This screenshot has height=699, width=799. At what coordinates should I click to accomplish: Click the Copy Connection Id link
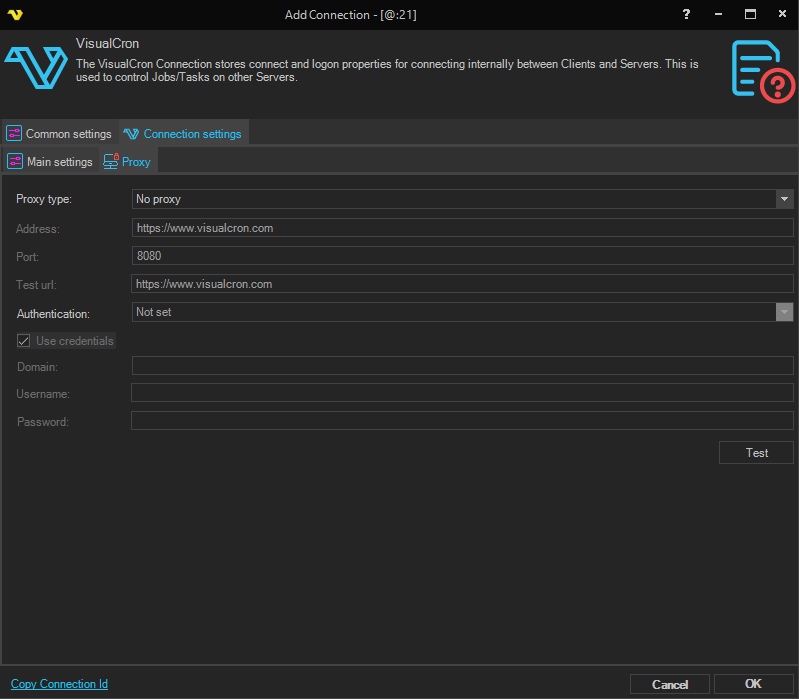pos(59,684)
